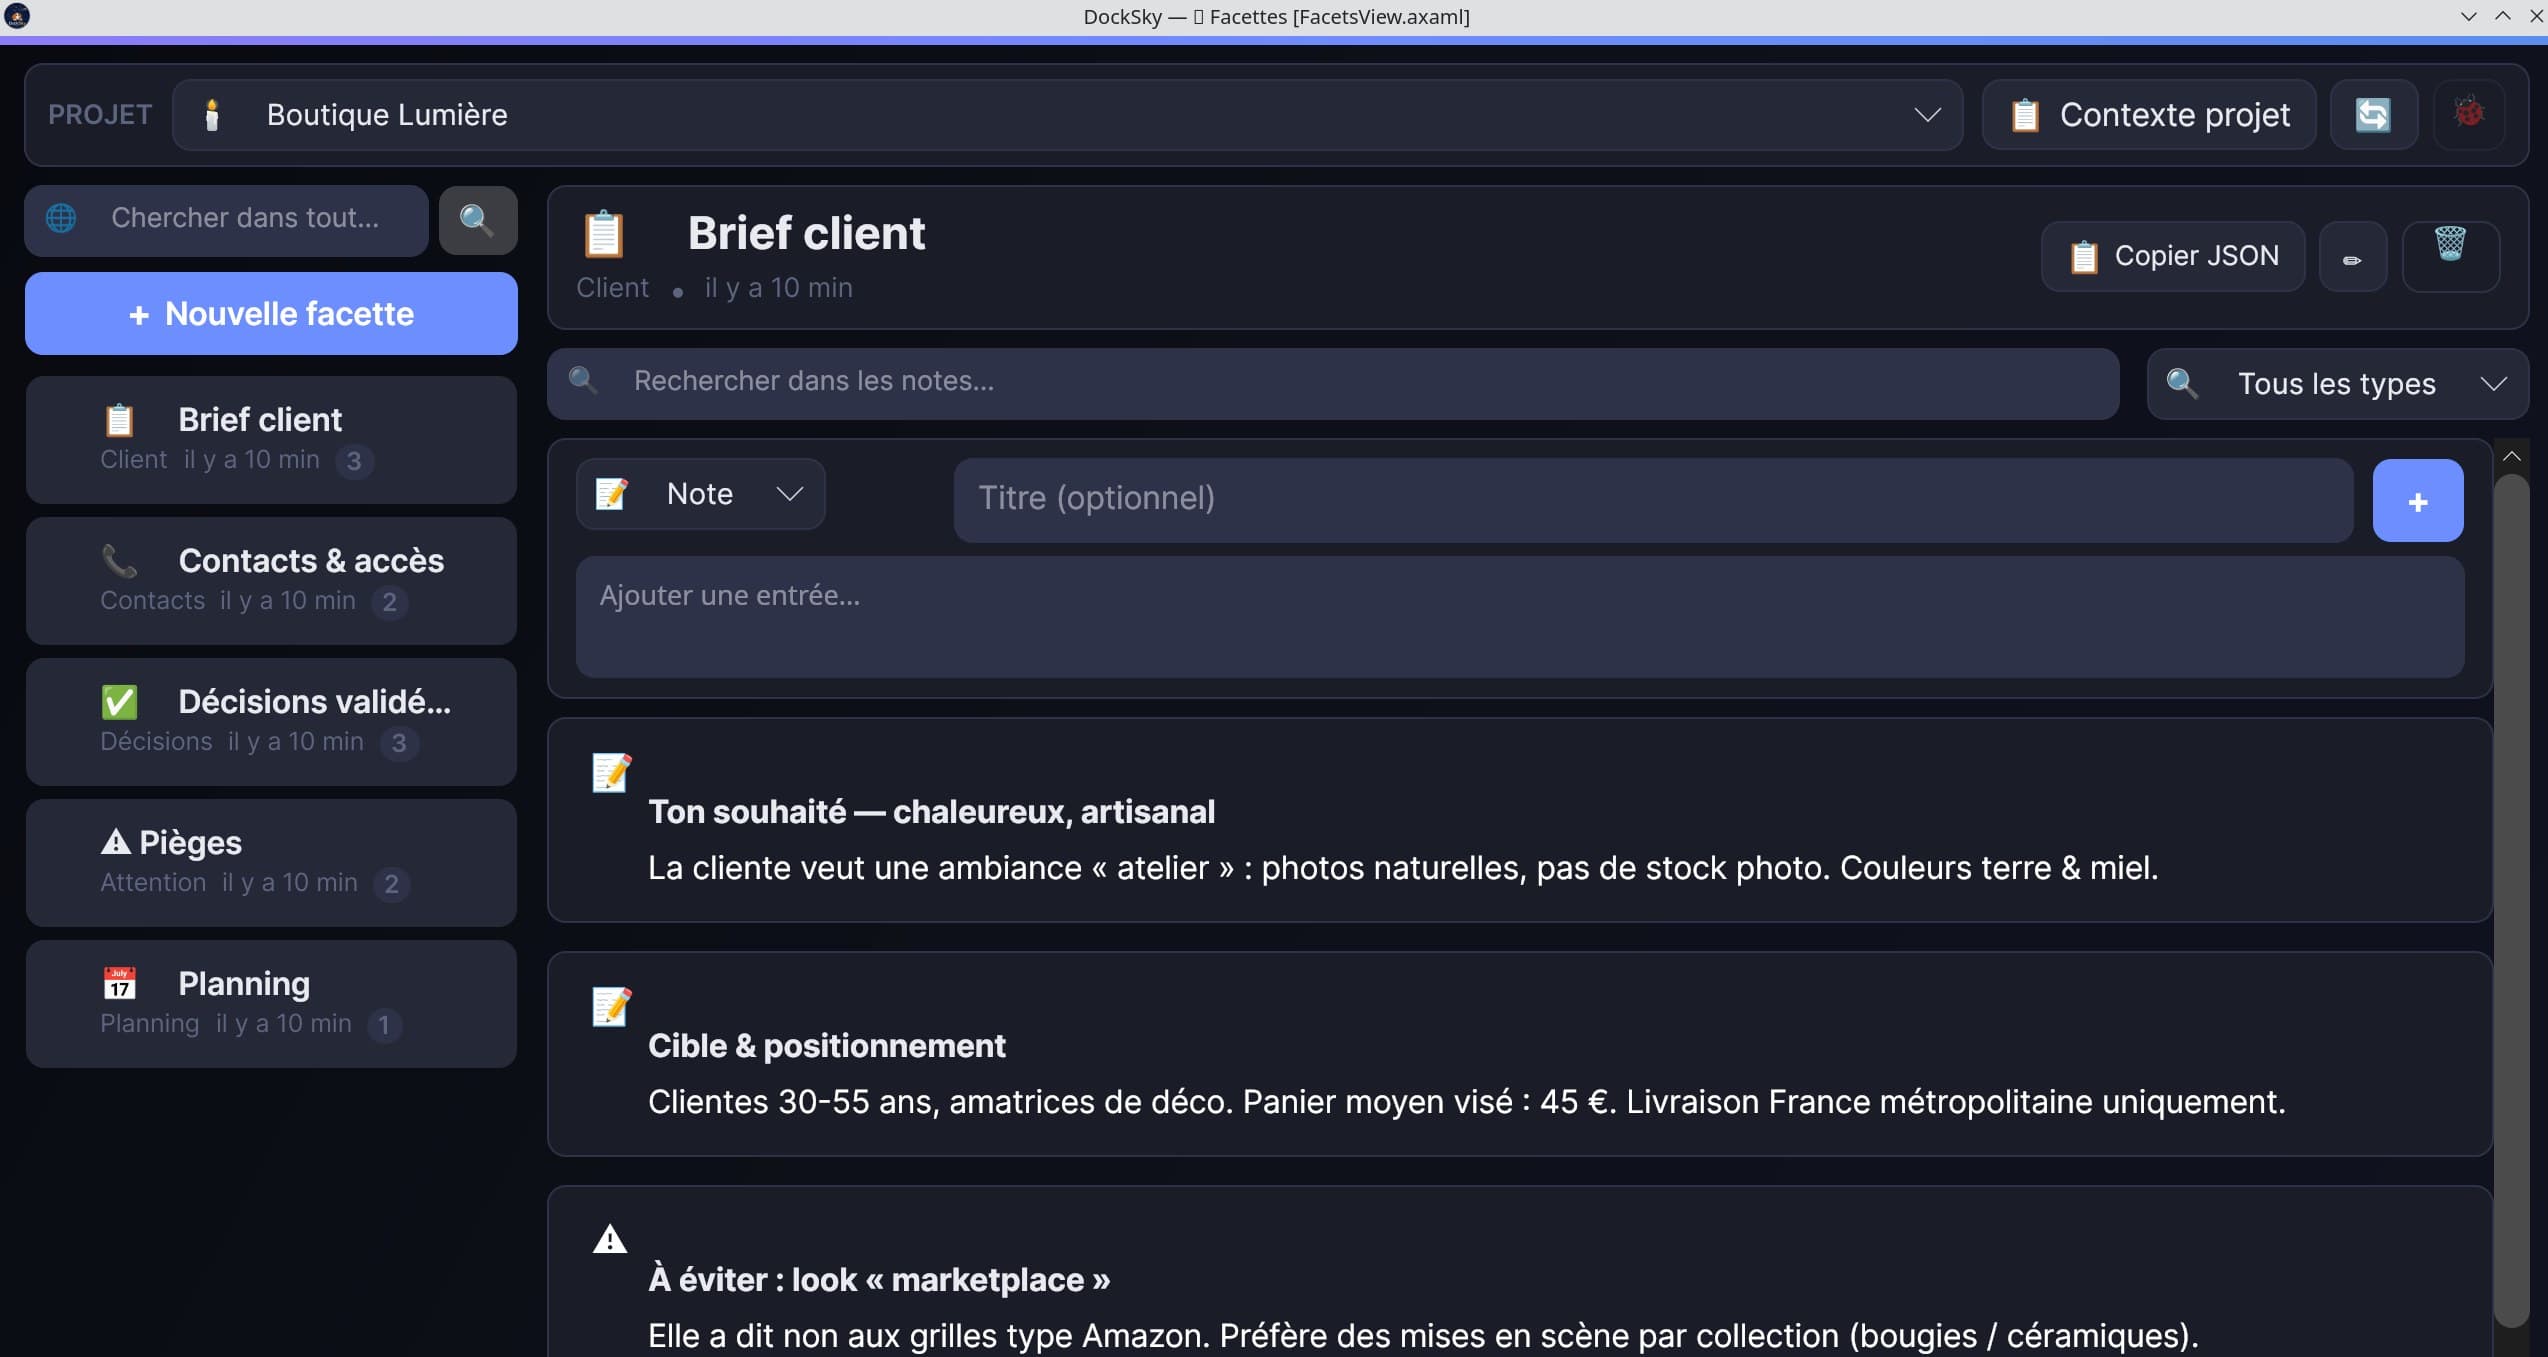Click the candle icon of Boutique Lumière
Screen dimensions: 2548x1357
pos(211,115)
